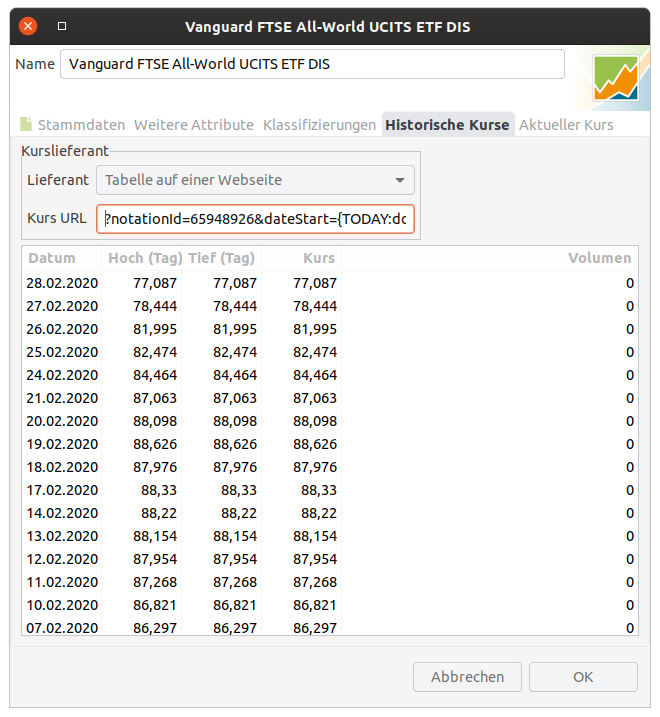The height and width of the screenshot is (717, 660).
Task: Select the row dated 11.02.2020
Action: 330,582
